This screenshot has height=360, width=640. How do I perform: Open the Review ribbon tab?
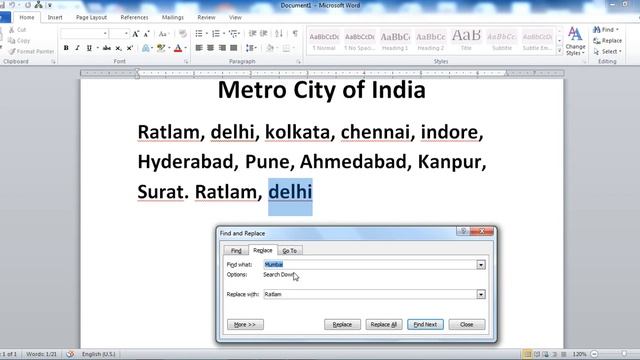(x=207, y=18)
